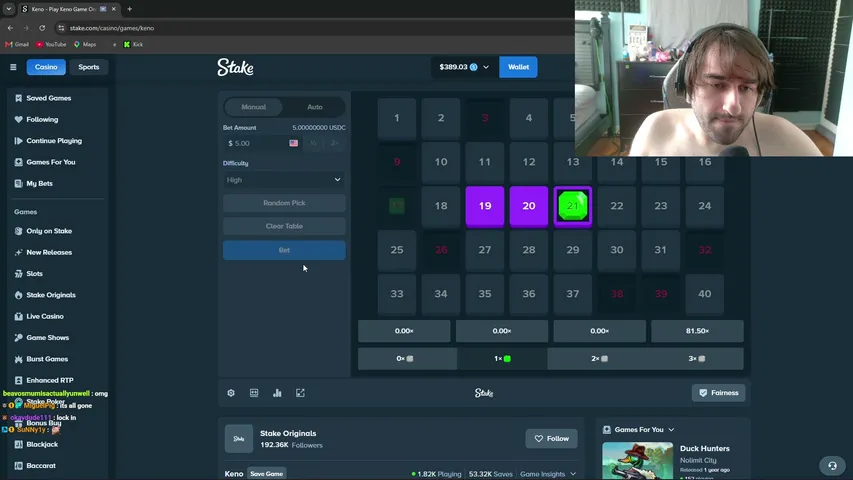Expand the $389.03 balance dropdown

click(x=463, y=67)
